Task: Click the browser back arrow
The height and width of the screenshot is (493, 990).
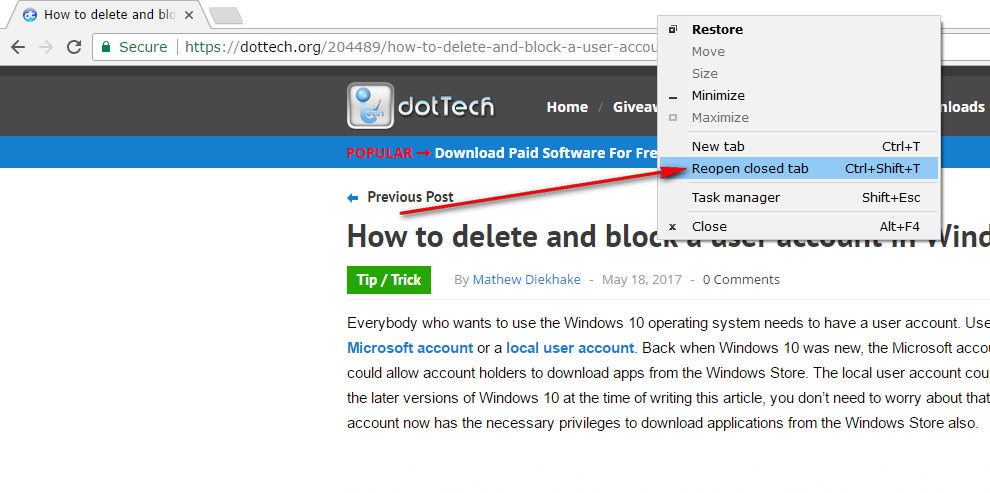Action: click(x=18, y=47)
